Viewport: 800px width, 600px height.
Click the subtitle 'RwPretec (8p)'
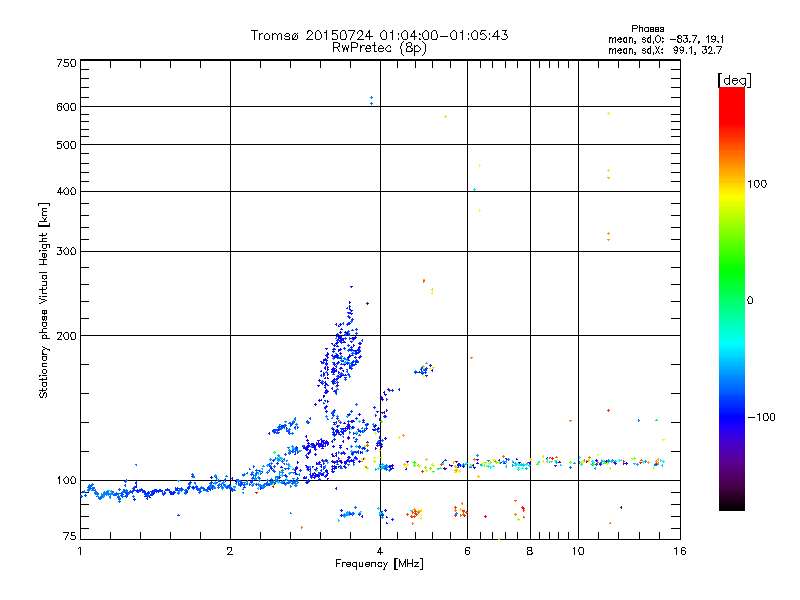point(379,48)
